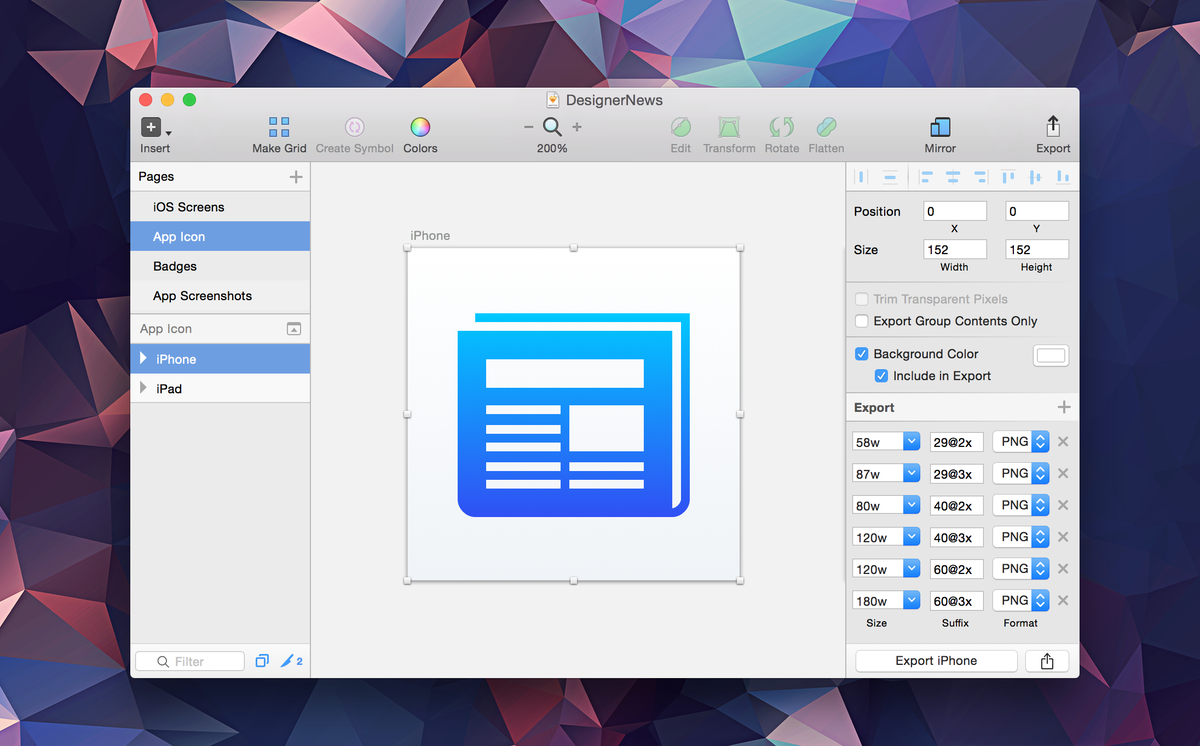The height and width of the screenshot is (746, 1200).
Task: Remove the 87w export row
Action: point(1063,473)
